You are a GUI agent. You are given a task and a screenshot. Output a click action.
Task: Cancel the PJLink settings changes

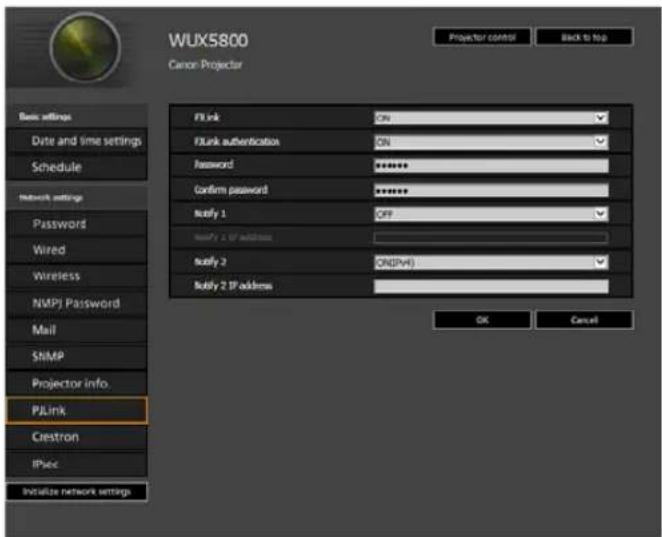pyautogui.click(x=585, y=320)
